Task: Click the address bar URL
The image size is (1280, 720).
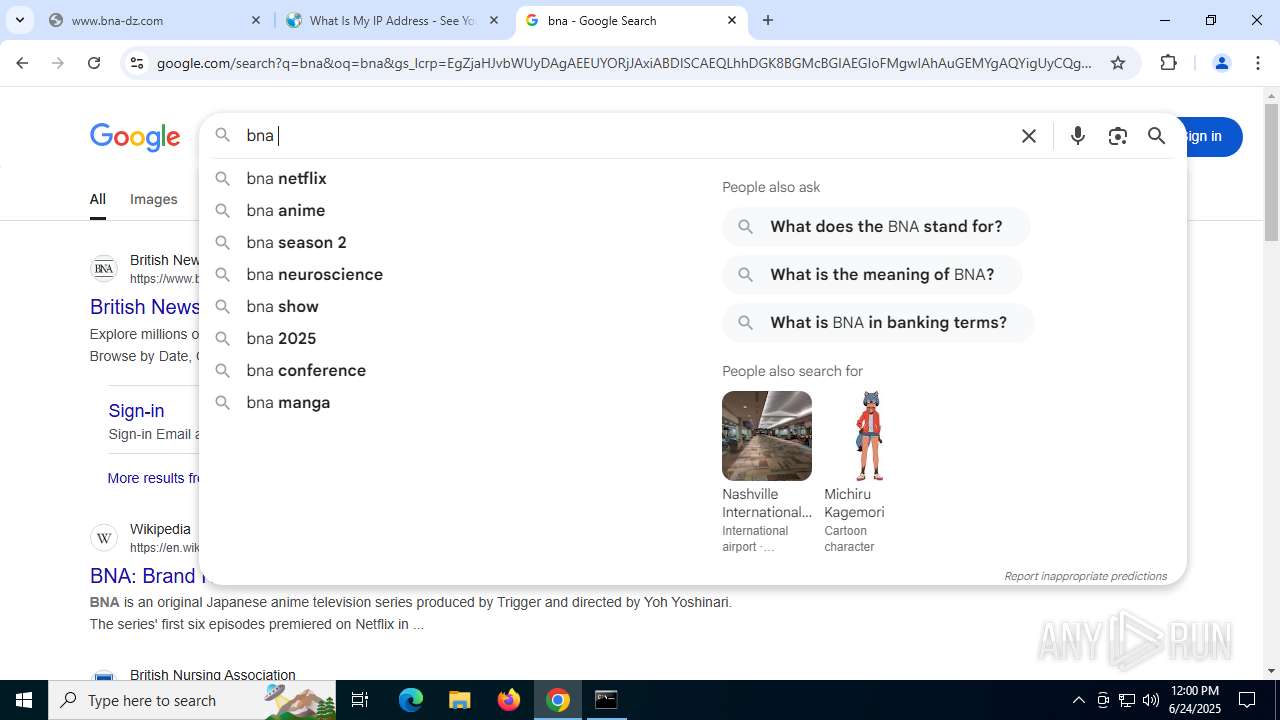Action: [624, 63]
